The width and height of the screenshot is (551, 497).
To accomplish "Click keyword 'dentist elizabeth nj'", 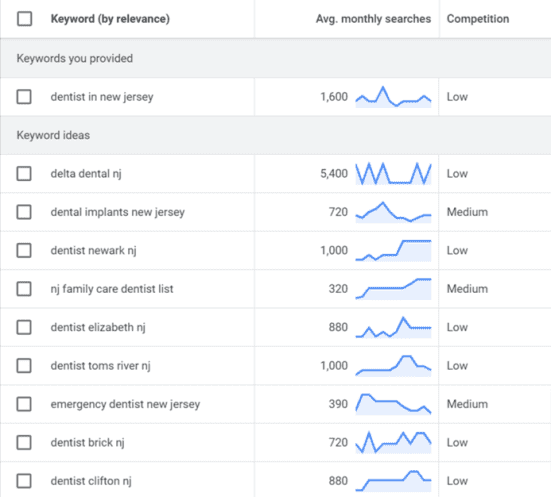I will click(x=98, y=327).
